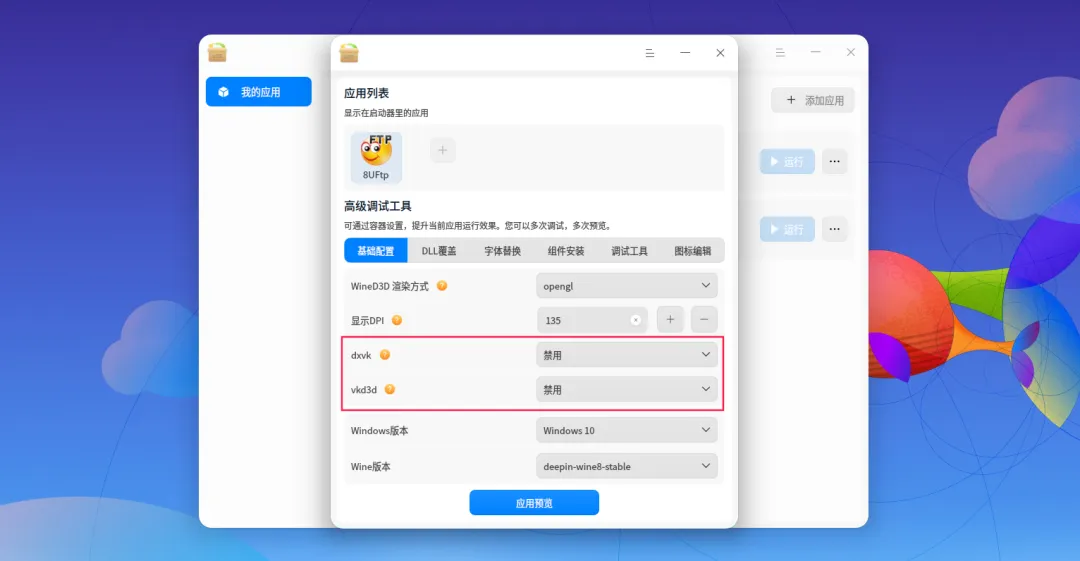Expand the Windows版本 Windows 10 dropdown
1080x561 pixels.
627,431
